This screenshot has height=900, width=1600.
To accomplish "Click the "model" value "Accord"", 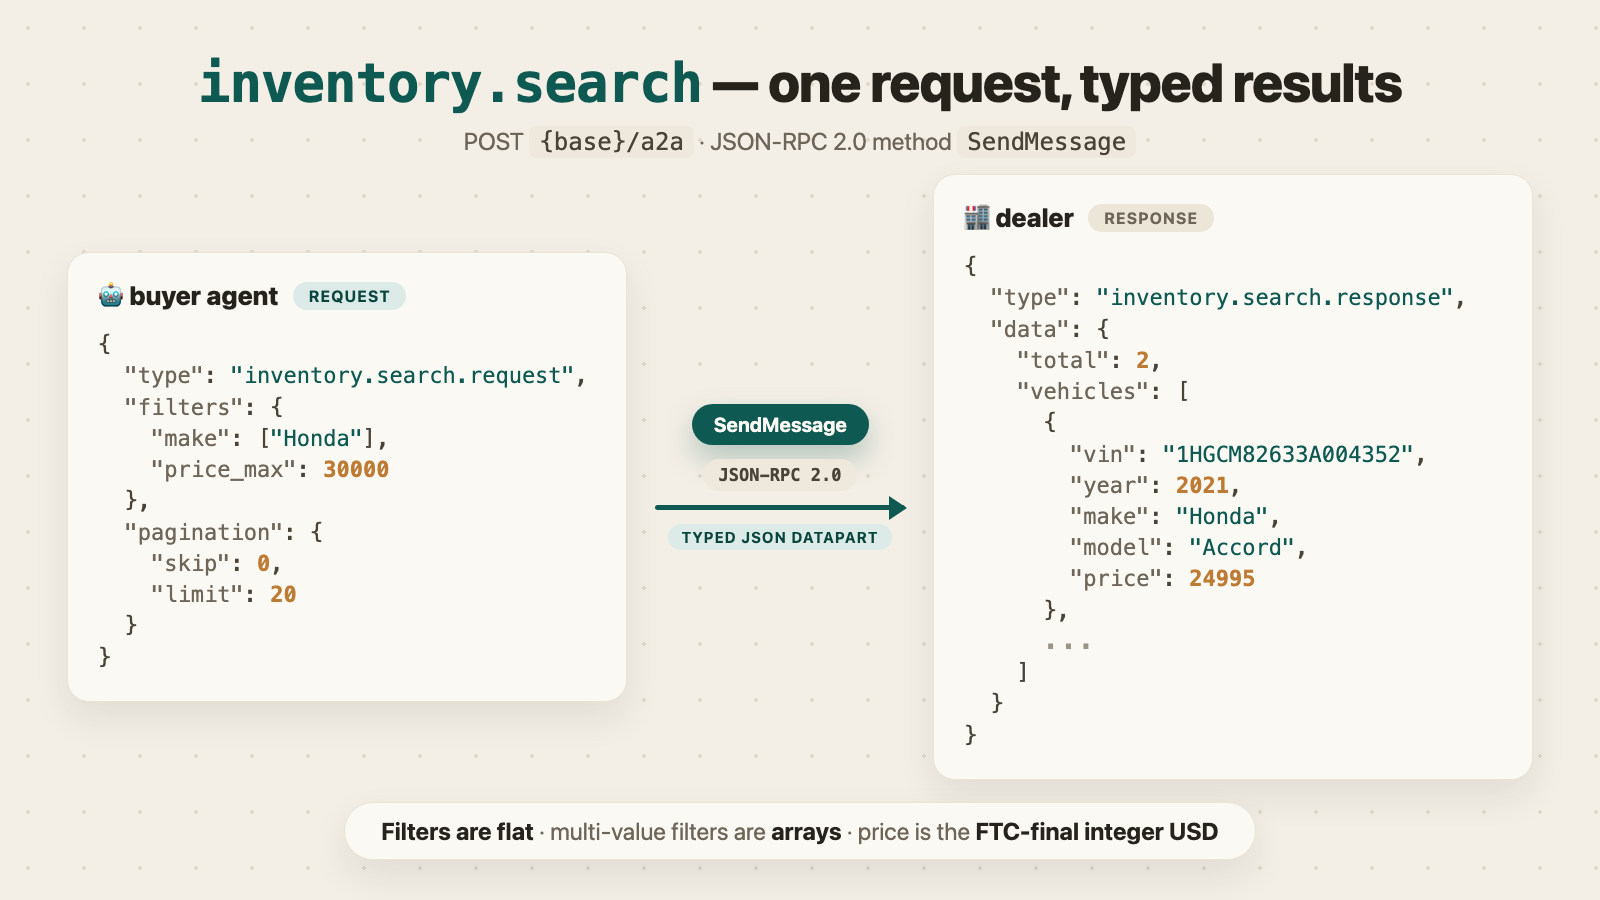I will pos(1242,547).
